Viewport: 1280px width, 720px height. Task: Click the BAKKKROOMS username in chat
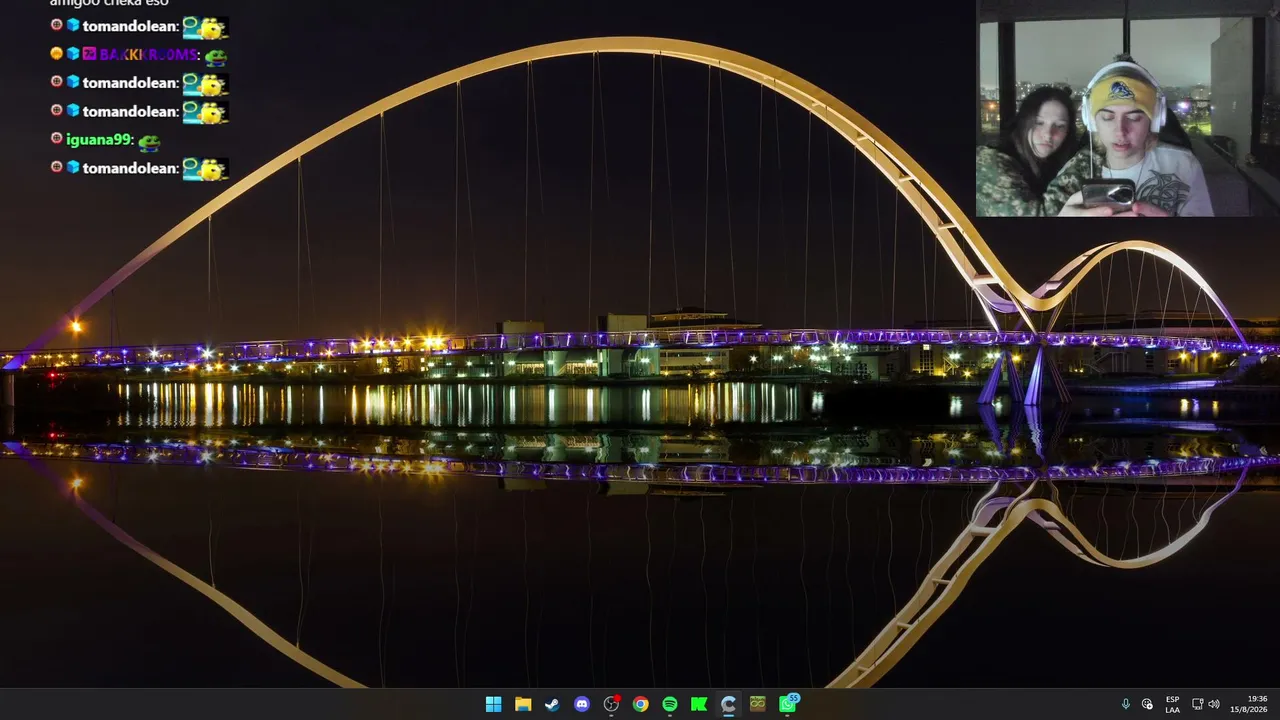click(149, 55)
